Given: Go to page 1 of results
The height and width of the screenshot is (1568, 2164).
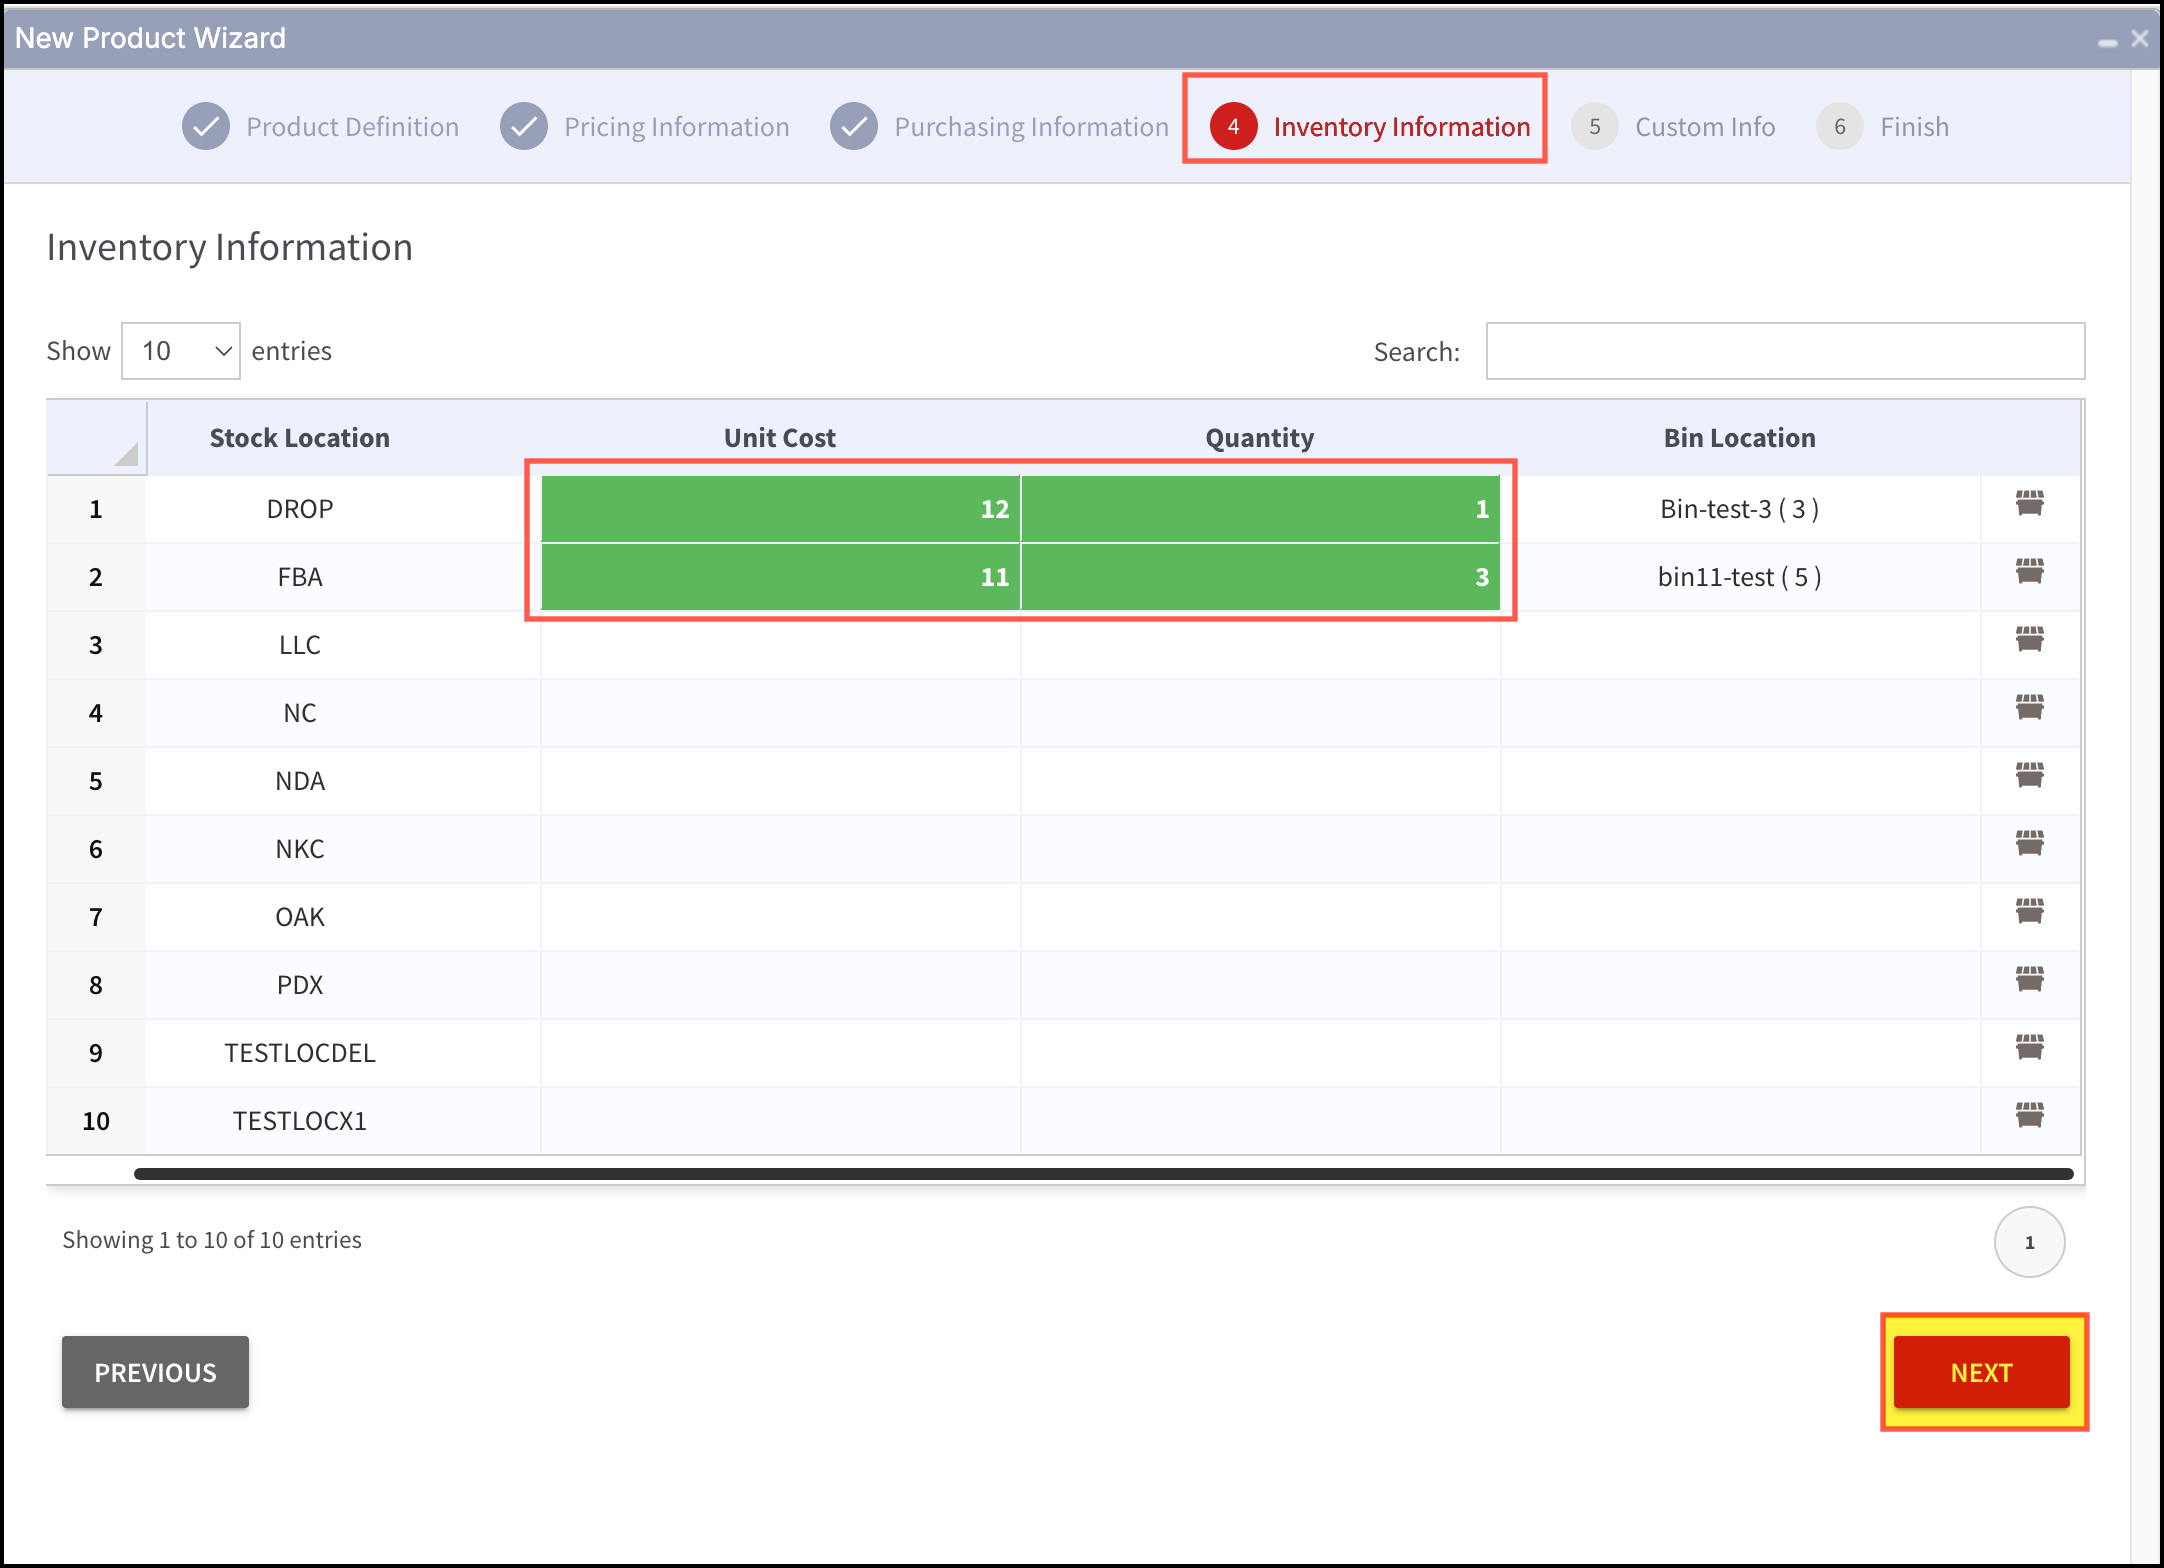Looking at the screenshot, I should 2029,1242.
